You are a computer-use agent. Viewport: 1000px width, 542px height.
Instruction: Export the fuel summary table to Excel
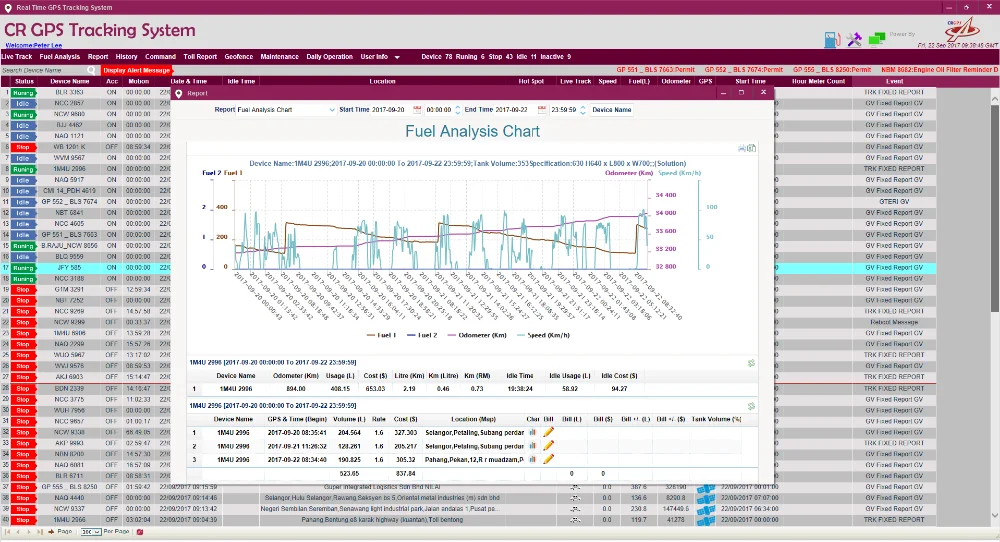click(x=751, y=363)
